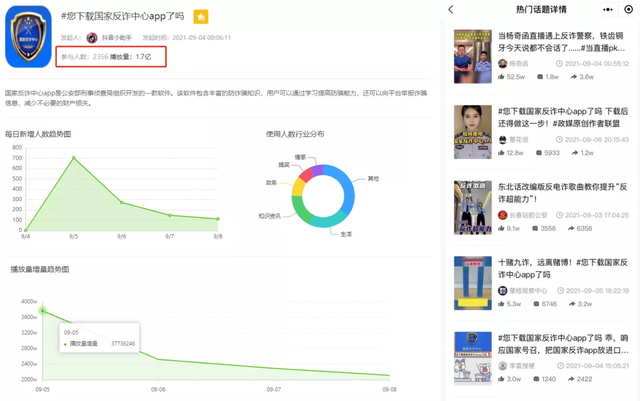Select the yellow 政务 donut segment
This screenshot has width=640, height=401.
pyautogui.click(x=298, y=187)
